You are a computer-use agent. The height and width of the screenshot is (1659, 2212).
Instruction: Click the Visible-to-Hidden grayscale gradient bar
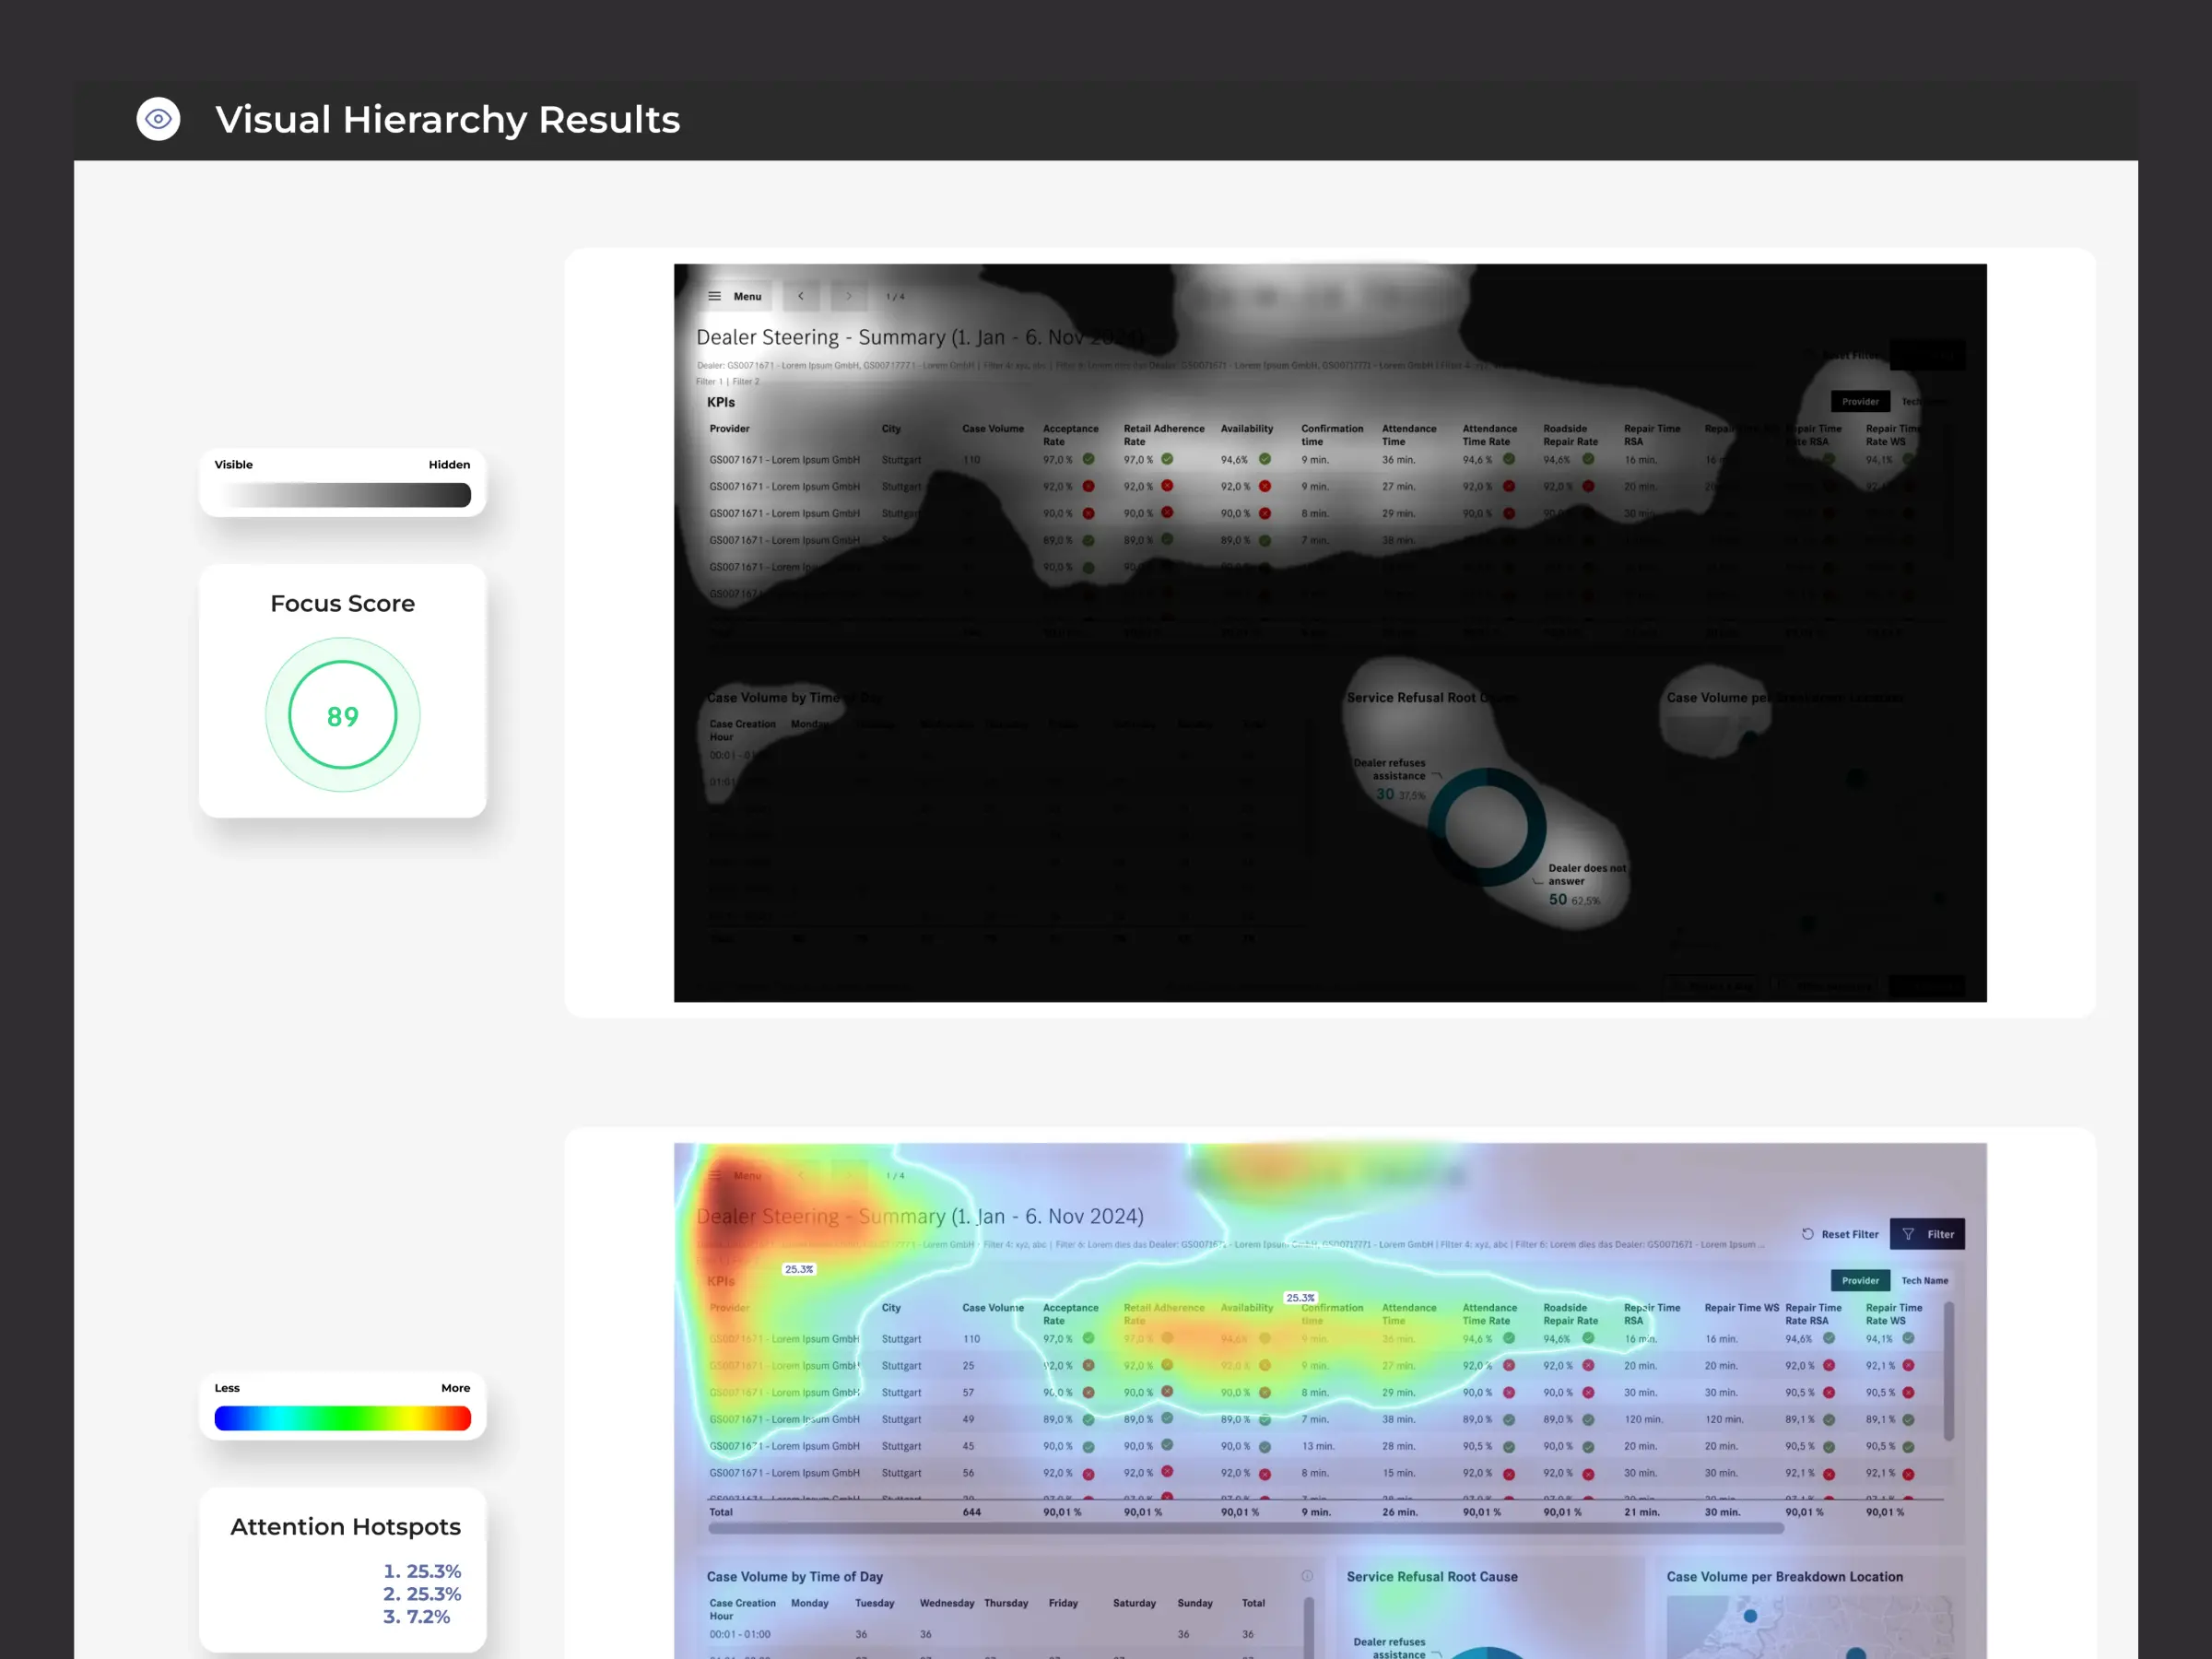tap(342, 495)
